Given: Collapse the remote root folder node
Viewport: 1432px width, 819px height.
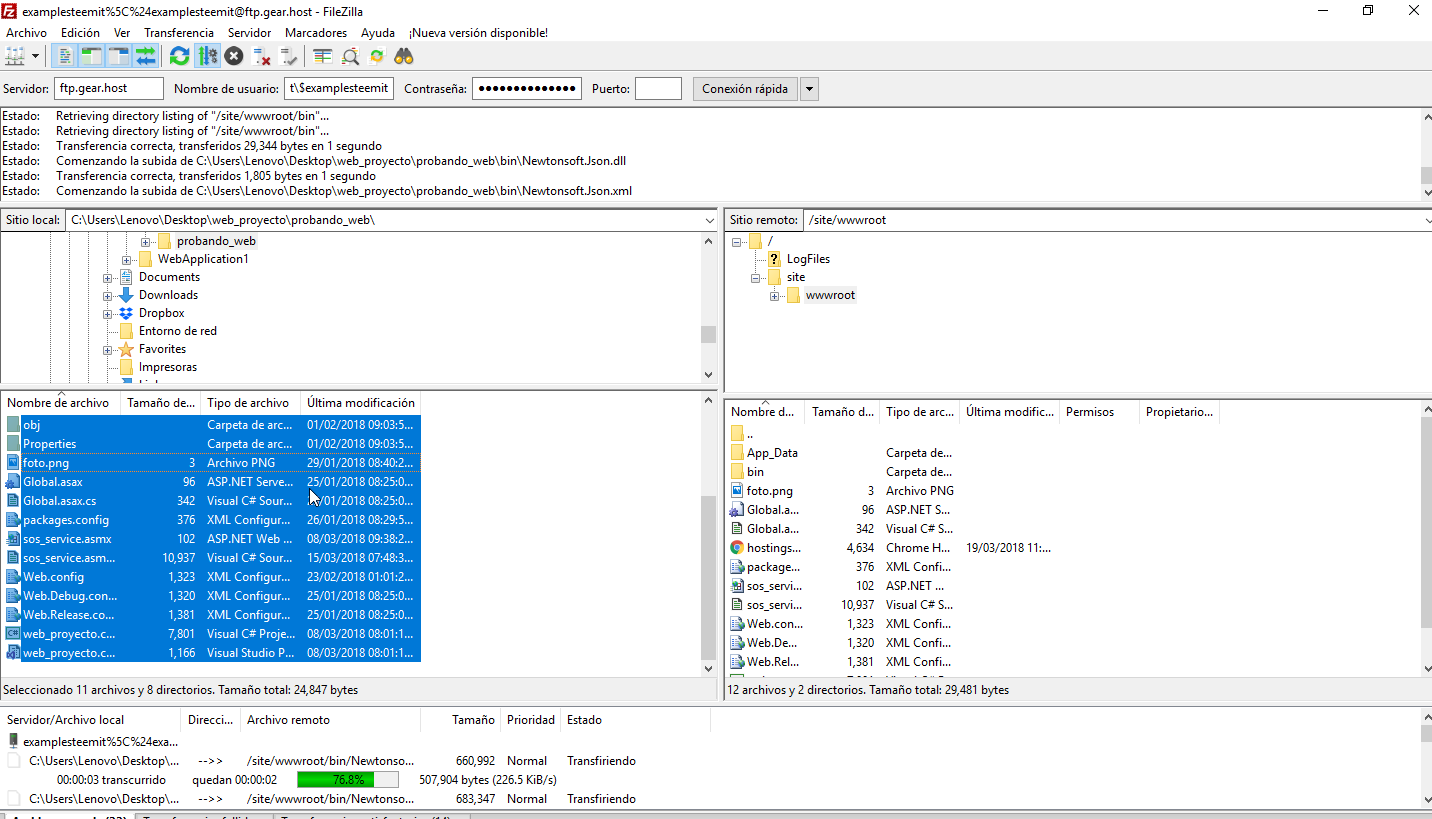Looking at the screenshot, I should [737, 241].
